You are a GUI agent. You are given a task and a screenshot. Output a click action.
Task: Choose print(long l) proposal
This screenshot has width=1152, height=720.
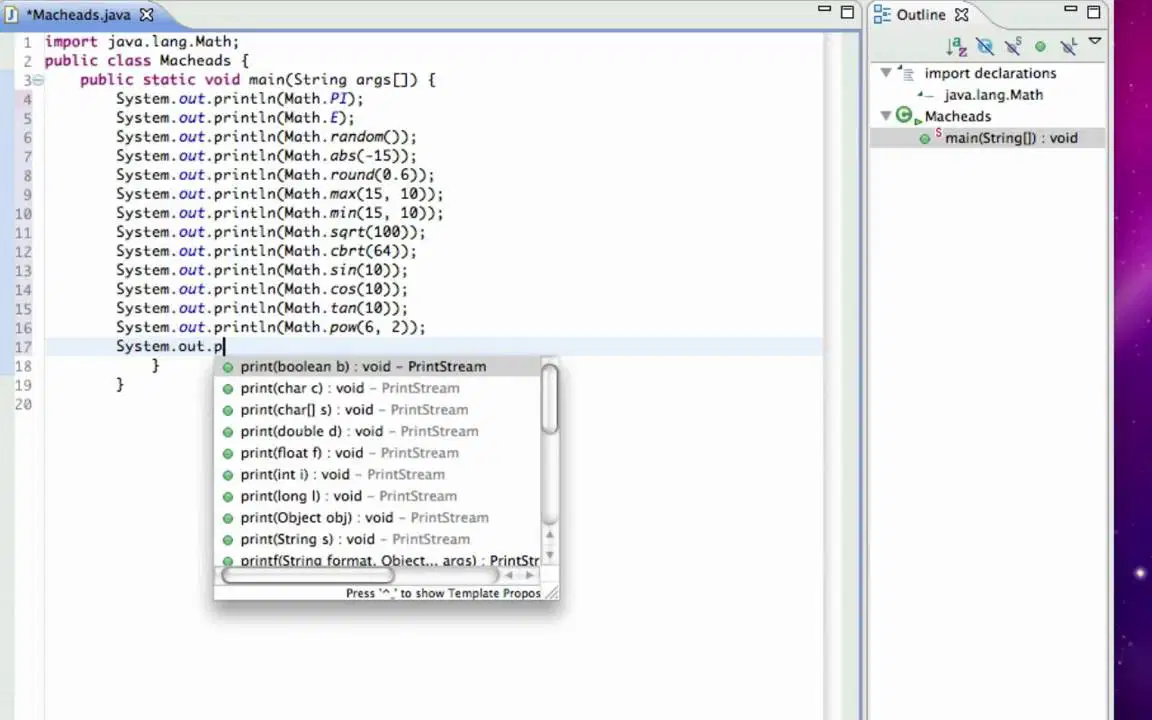(378, 496)
